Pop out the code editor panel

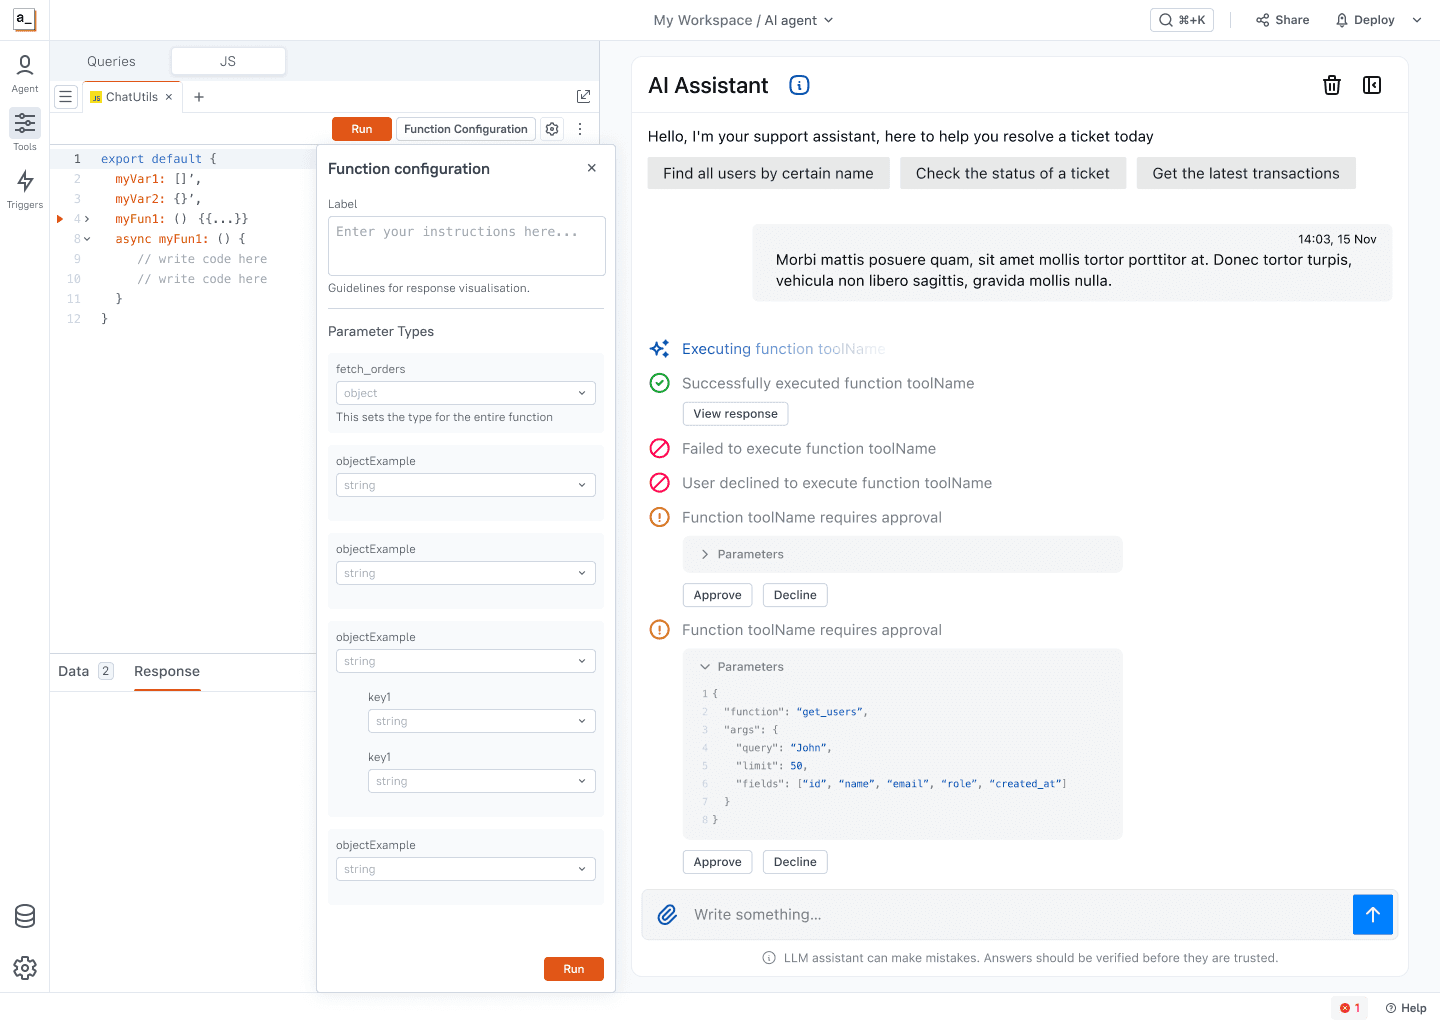pos(584,96)
